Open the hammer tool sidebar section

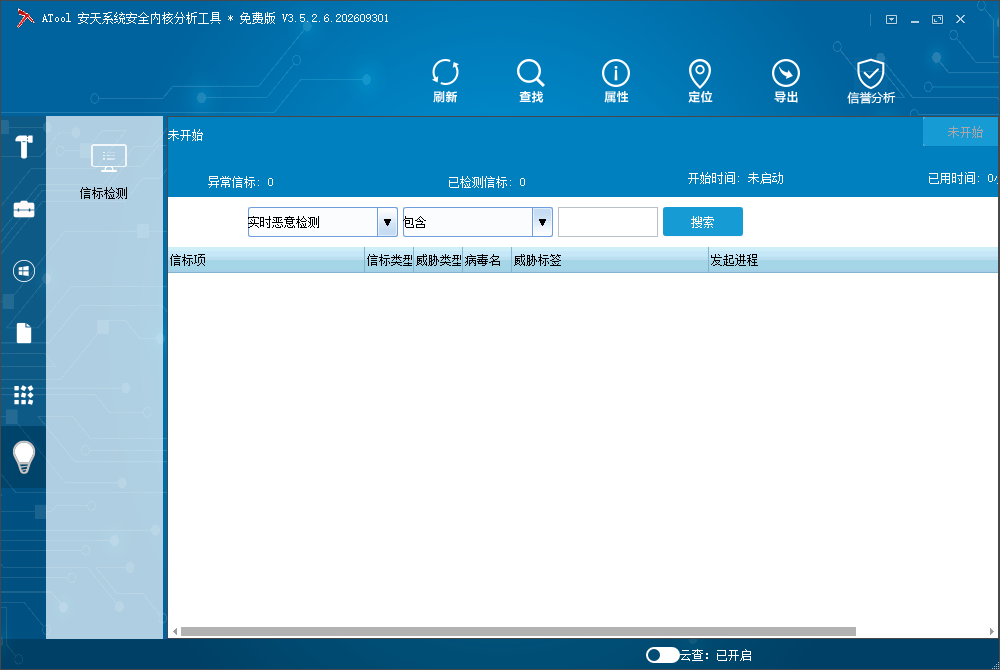24,147
